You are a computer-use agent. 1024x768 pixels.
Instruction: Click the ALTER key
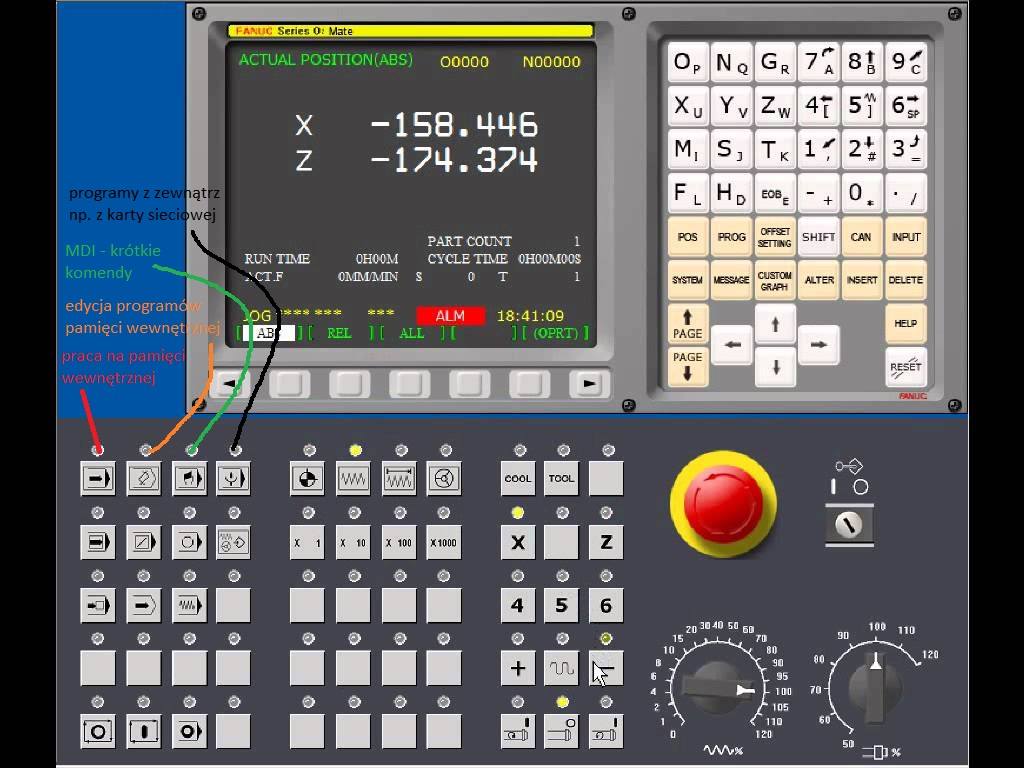818,280
